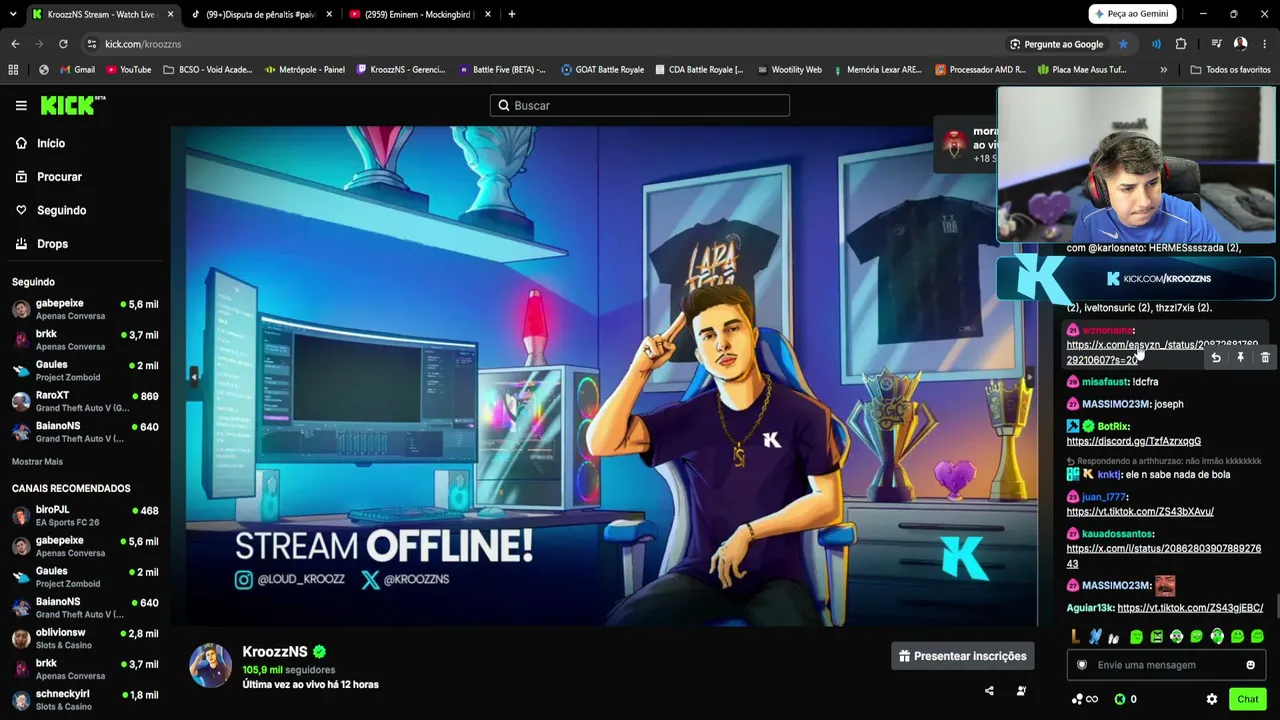Switch to the Eminem Mockingbird YouTube tab
The height and width of the screenshot is (720, 1280).
click(x=420, y=14)
